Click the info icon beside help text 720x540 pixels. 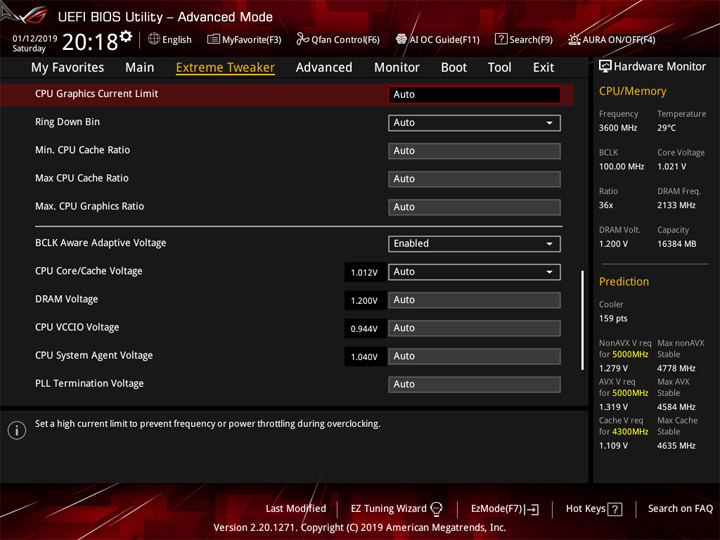(x=17, y=430)
